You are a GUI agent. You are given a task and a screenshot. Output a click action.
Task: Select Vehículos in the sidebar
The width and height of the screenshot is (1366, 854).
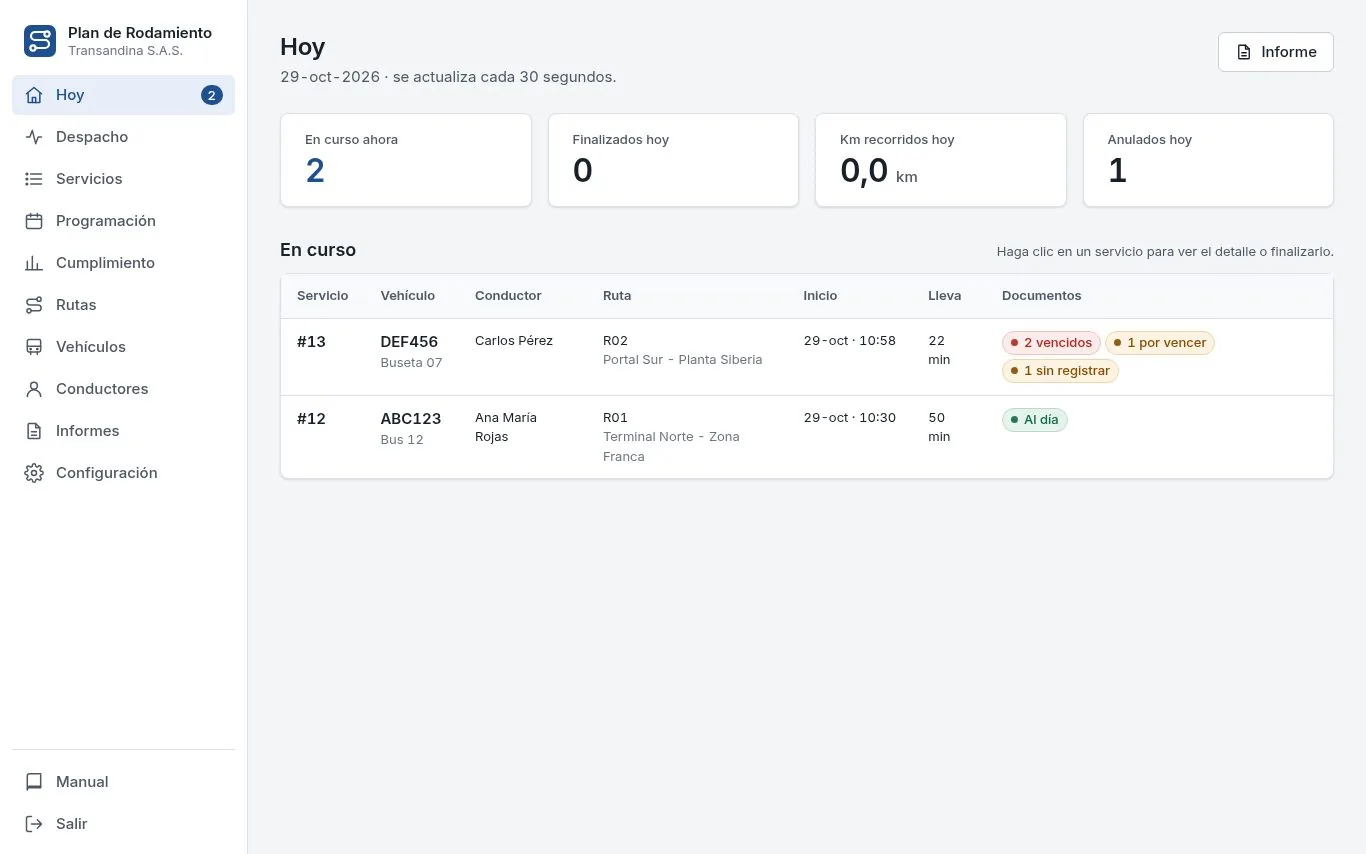pos(123,347)
